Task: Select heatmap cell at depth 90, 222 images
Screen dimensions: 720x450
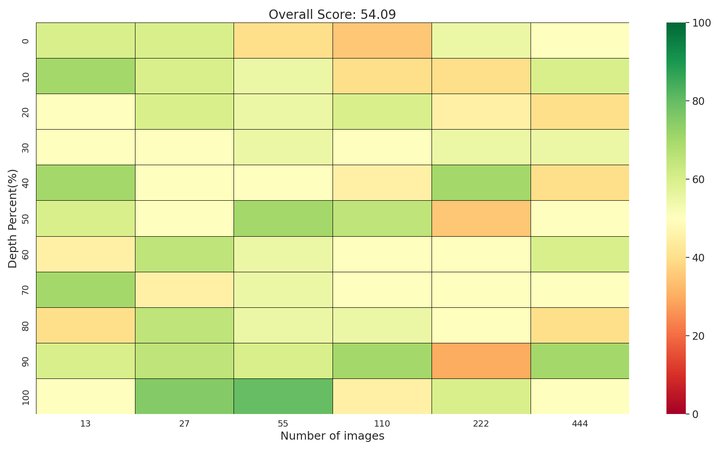Action: 480,360
